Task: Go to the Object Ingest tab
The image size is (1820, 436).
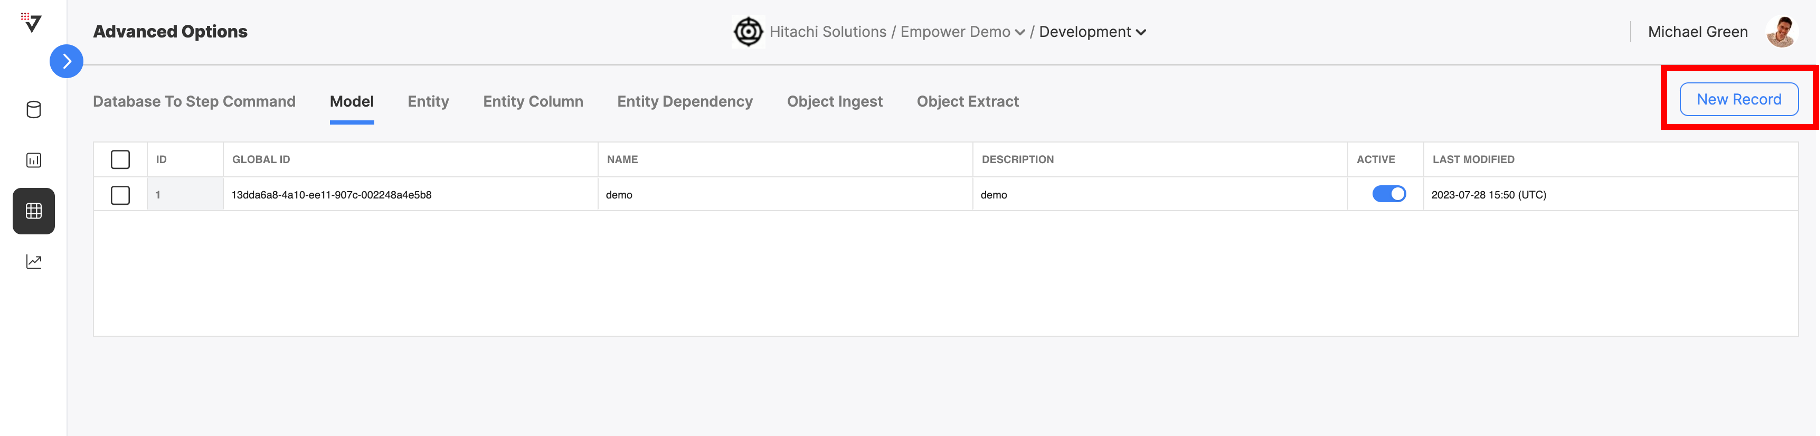Action: (x=835, y=102)
